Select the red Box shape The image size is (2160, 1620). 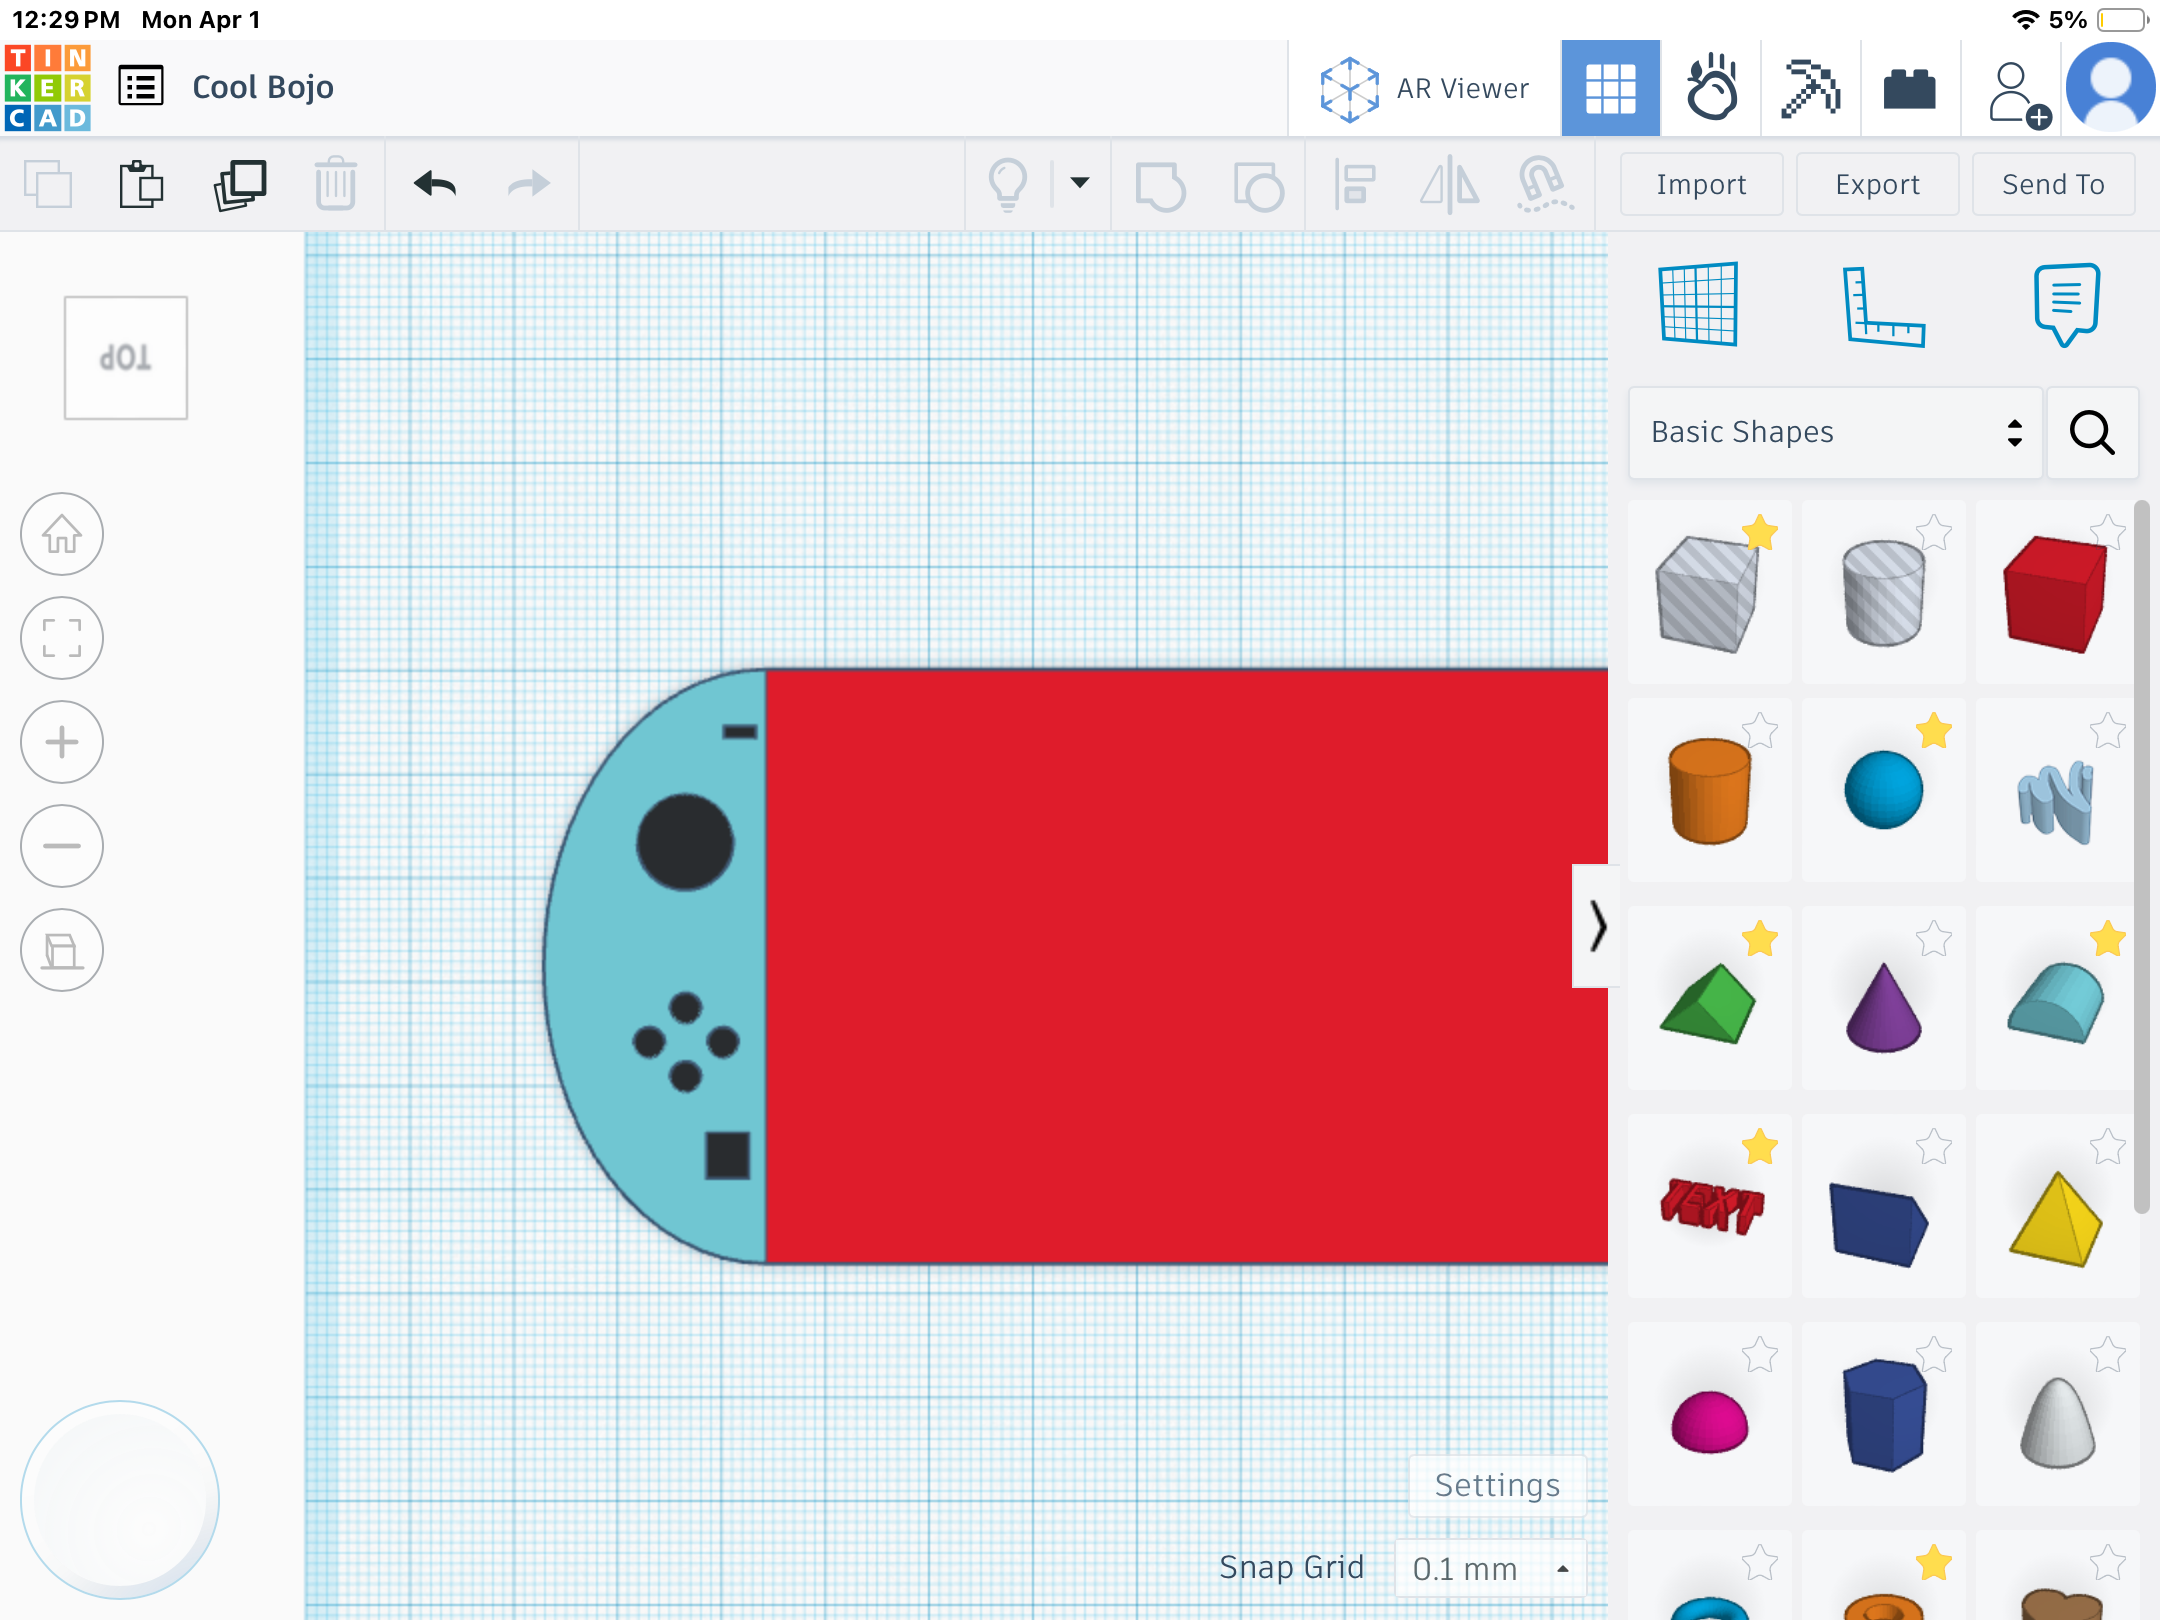[2054, 594]
